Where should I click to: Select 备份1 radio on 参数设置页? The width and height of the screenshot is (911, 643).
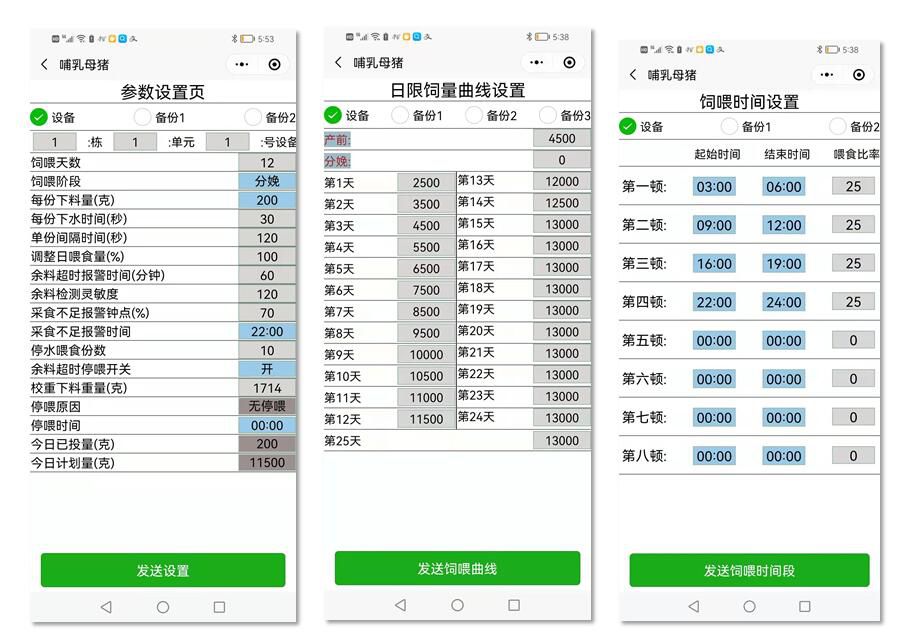click(x=143, y=117)
